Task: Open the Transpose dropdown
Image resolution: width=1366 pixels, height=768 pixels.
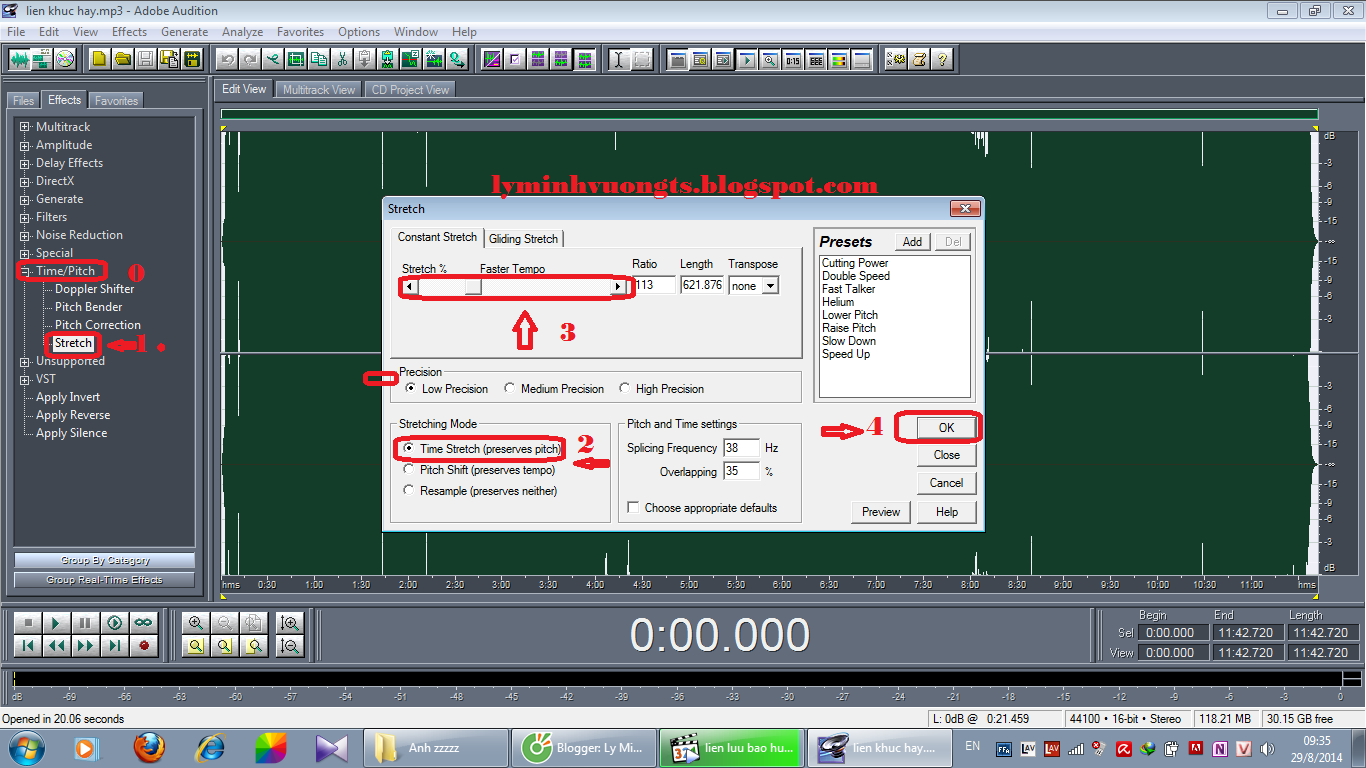Action: (769, 285)
